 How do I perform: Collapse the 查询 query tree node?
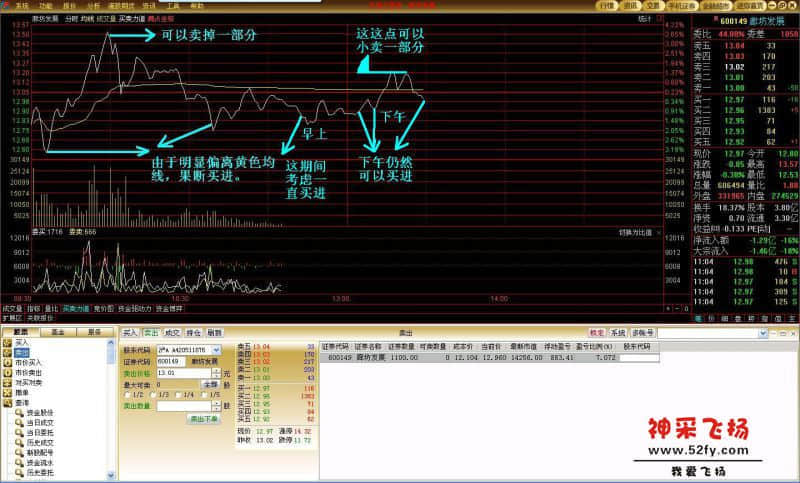6,402
